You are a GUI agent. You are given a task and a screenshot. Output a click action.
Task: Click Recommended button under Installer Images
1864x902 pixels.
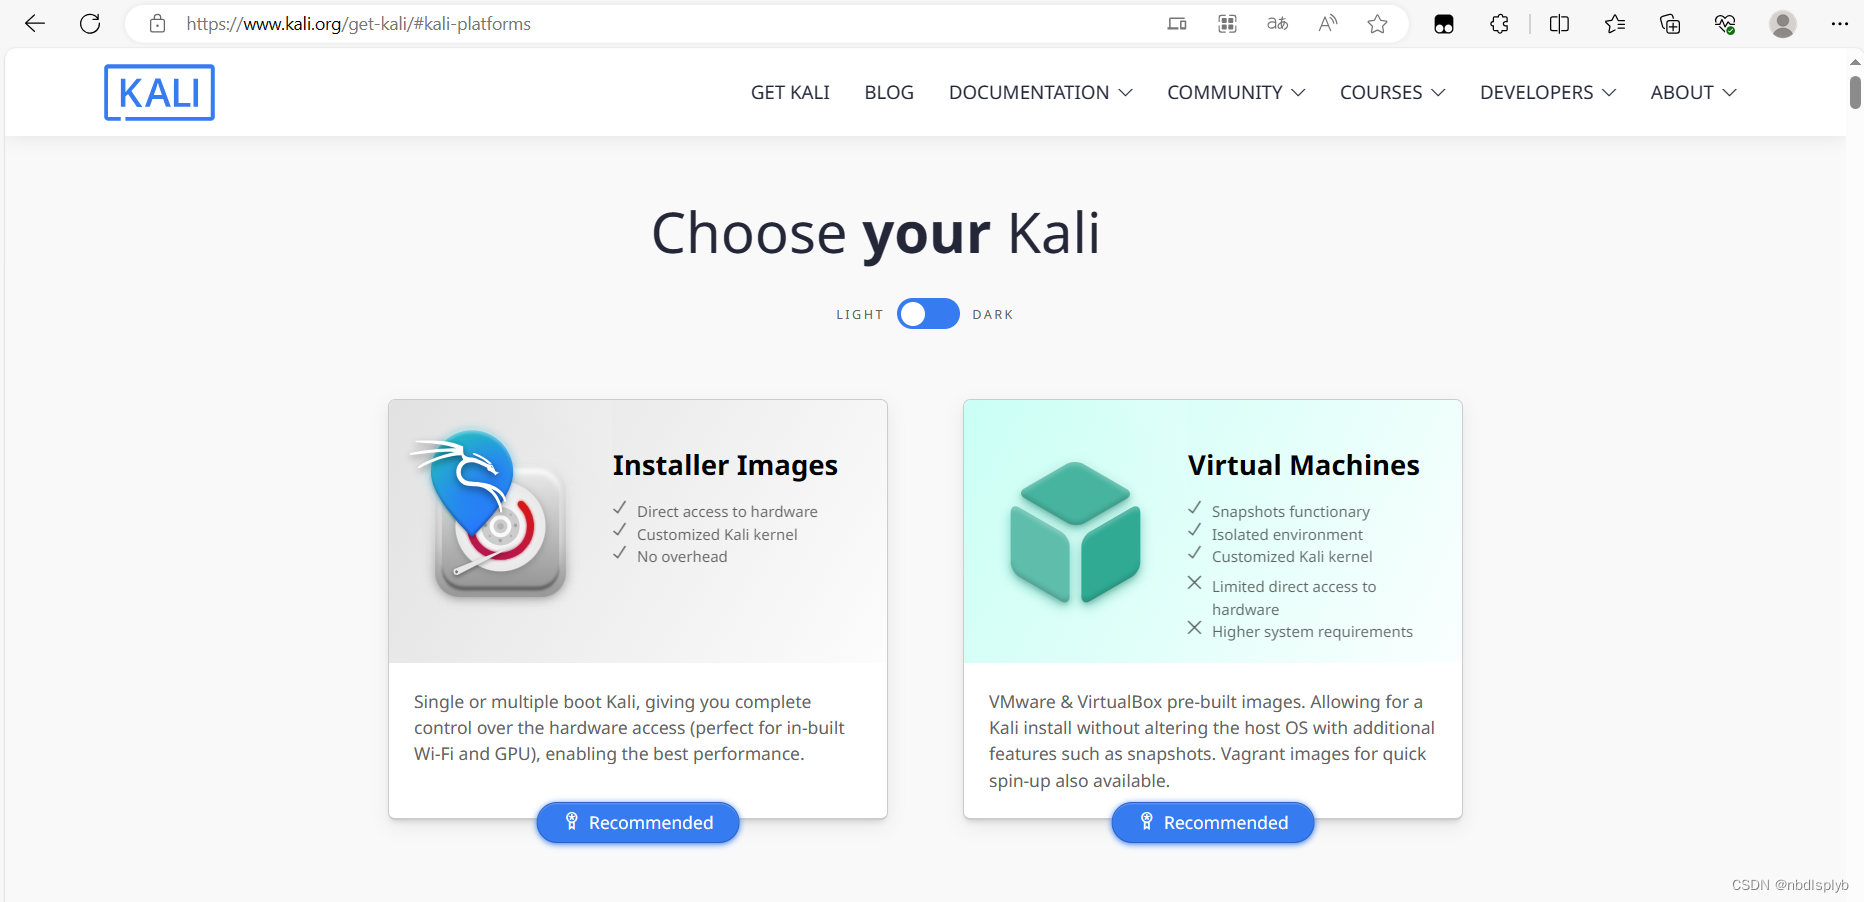638,822
